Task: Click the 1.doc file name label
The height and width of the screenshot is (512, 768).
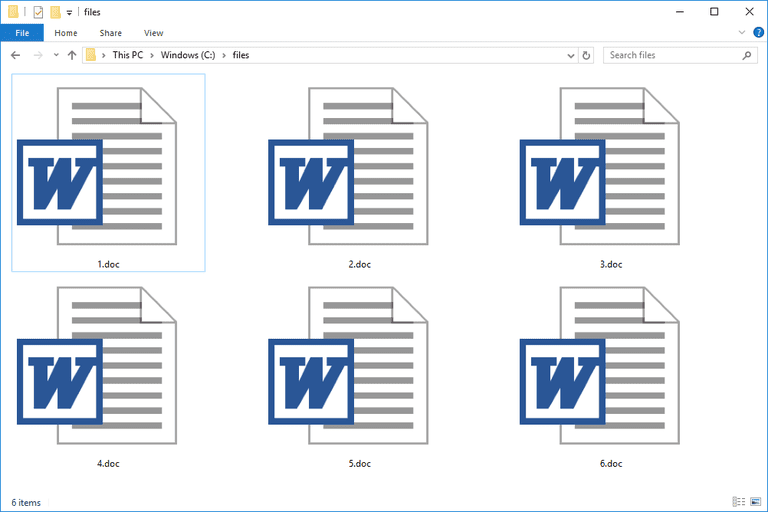Action: [108, 264]
